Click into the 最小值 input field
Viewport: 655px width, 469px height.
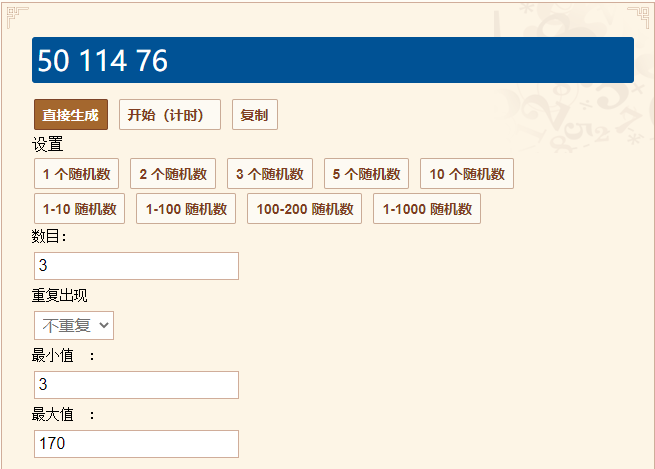[x=137, y=385]
